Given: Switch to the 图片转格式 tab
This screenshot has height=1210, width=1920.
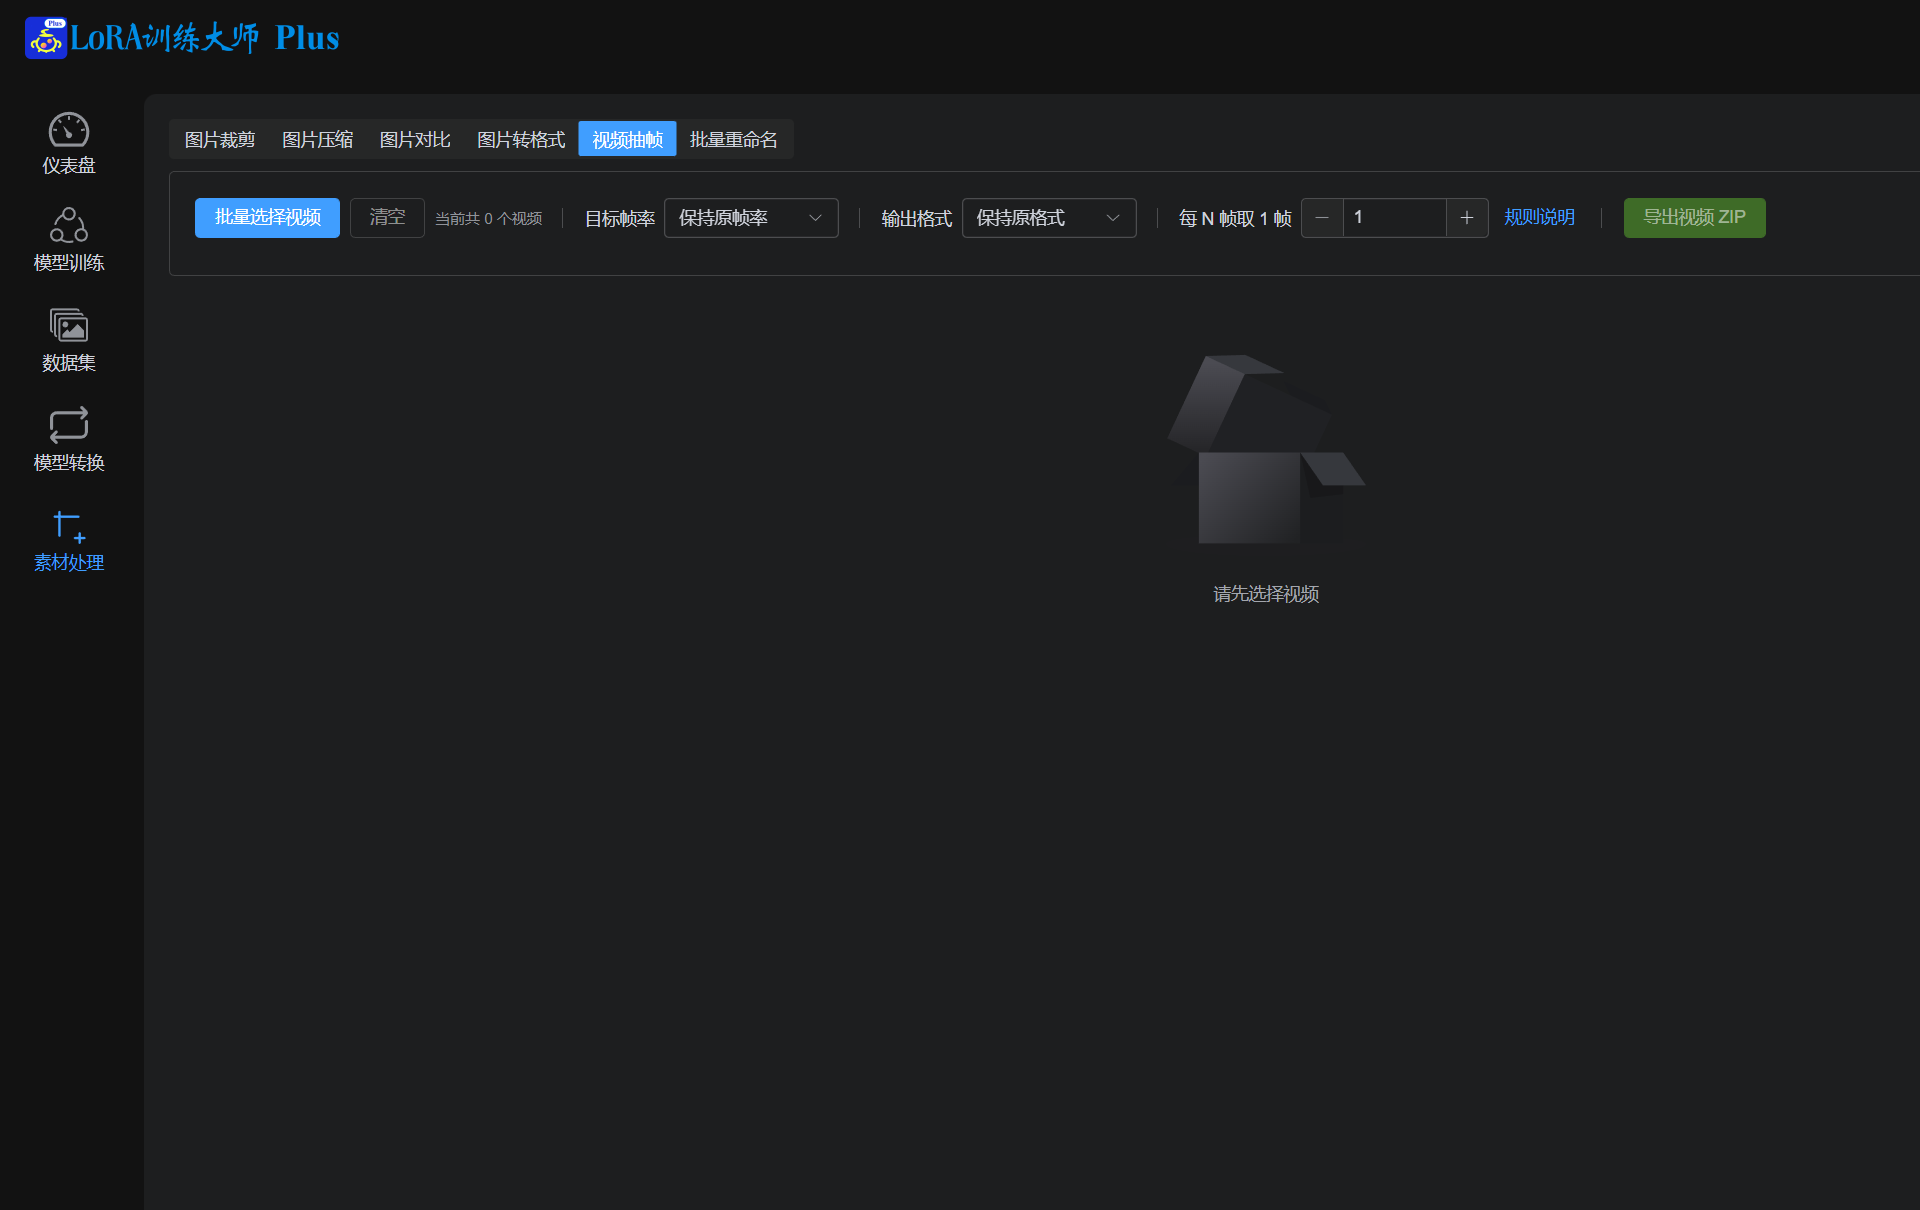Looking at the screenshot, I should [521, 139].
